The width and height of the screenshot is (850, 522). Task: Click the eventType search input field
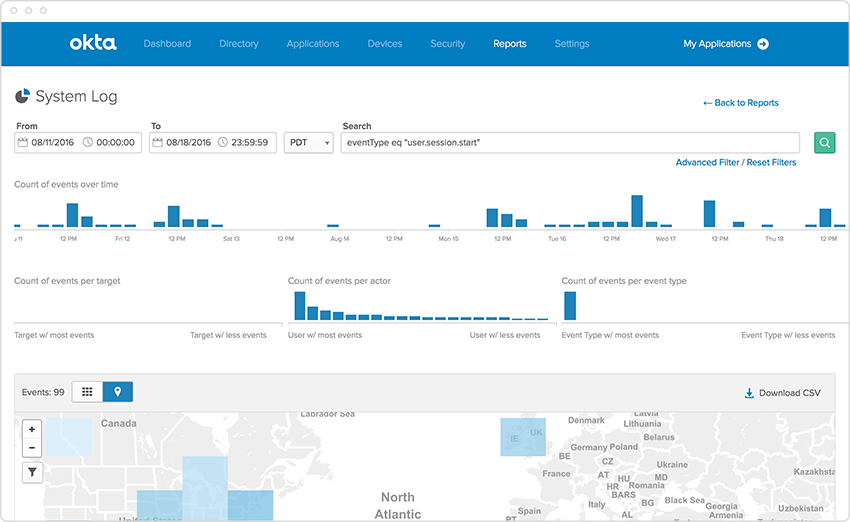point(570,143)
